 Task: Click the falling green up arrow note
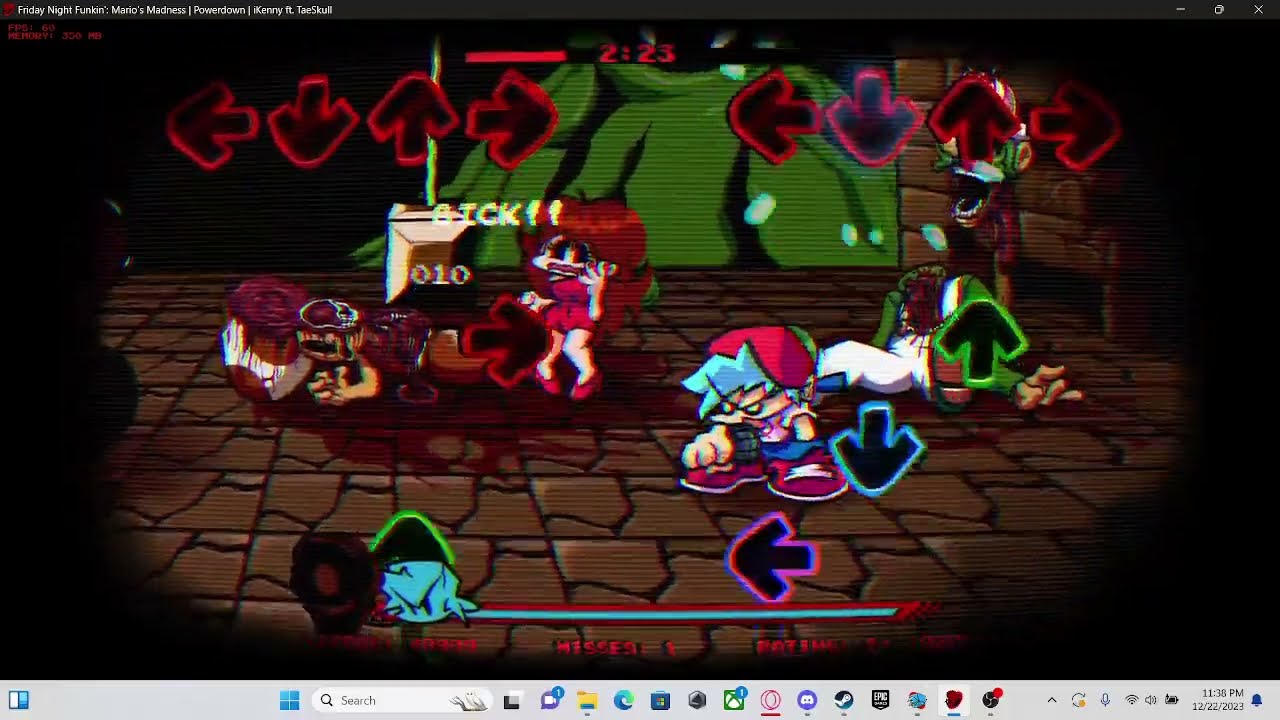979,342
